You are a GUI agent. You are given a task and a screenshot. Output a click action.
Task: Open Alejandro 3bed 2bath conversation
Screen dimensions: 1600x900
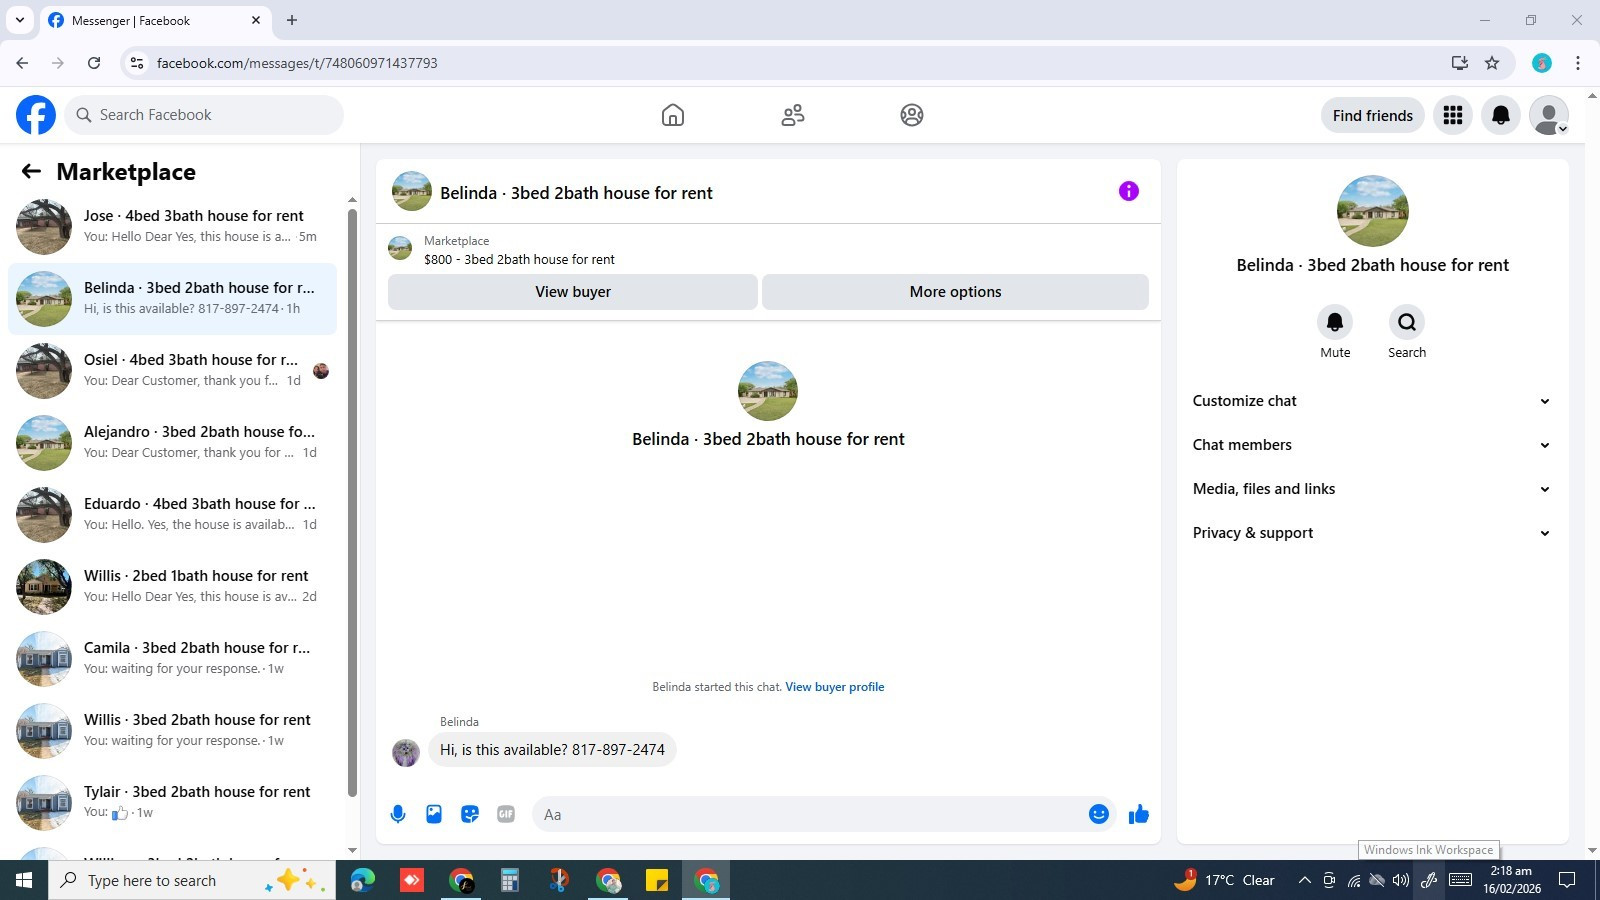pyautogui.click(x=172, y=442)
